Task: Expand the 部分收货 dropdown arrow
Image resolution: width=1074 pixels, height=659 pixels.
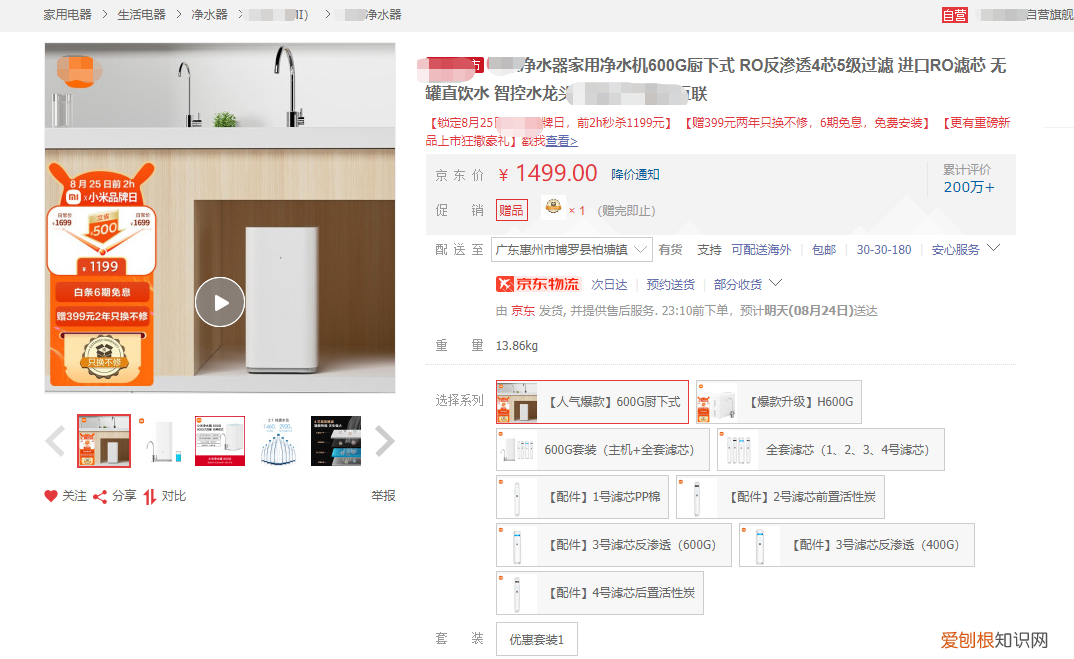Action: (x=775, y=284)
